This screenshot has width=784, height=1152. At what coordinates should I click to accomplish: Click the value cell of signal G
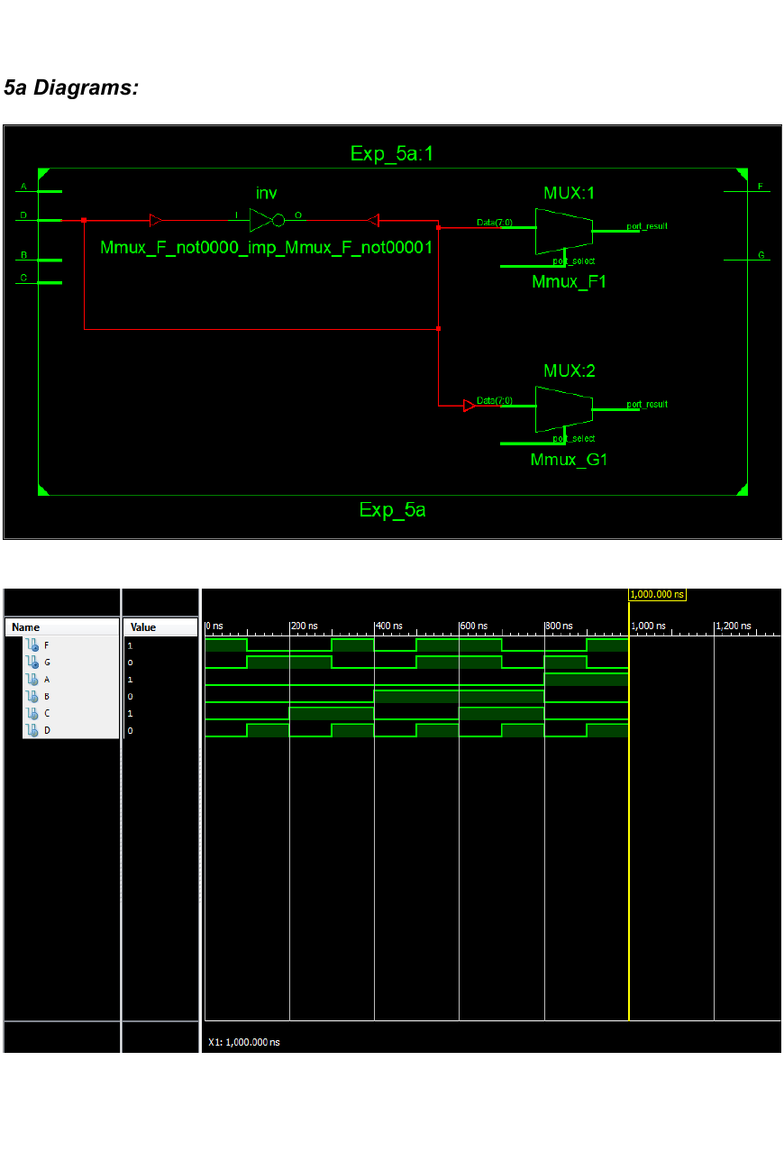pos(160,662)
